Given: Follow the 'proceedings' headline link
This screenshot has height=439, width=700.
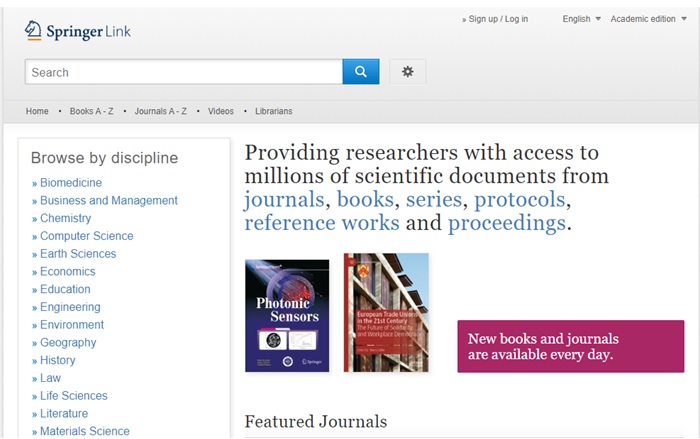Looking at the screenshot, I should (x=507, y=223).
